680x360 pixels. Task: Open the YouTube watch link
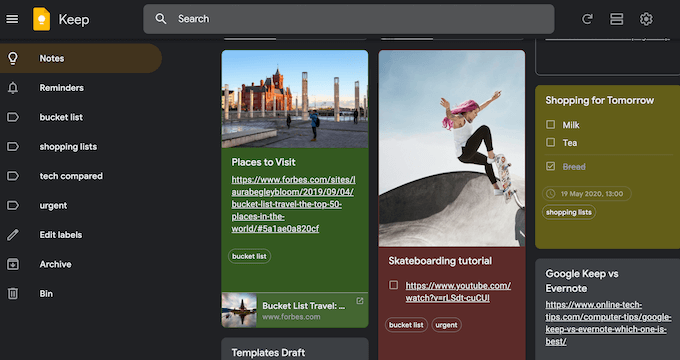pos(458,292)
